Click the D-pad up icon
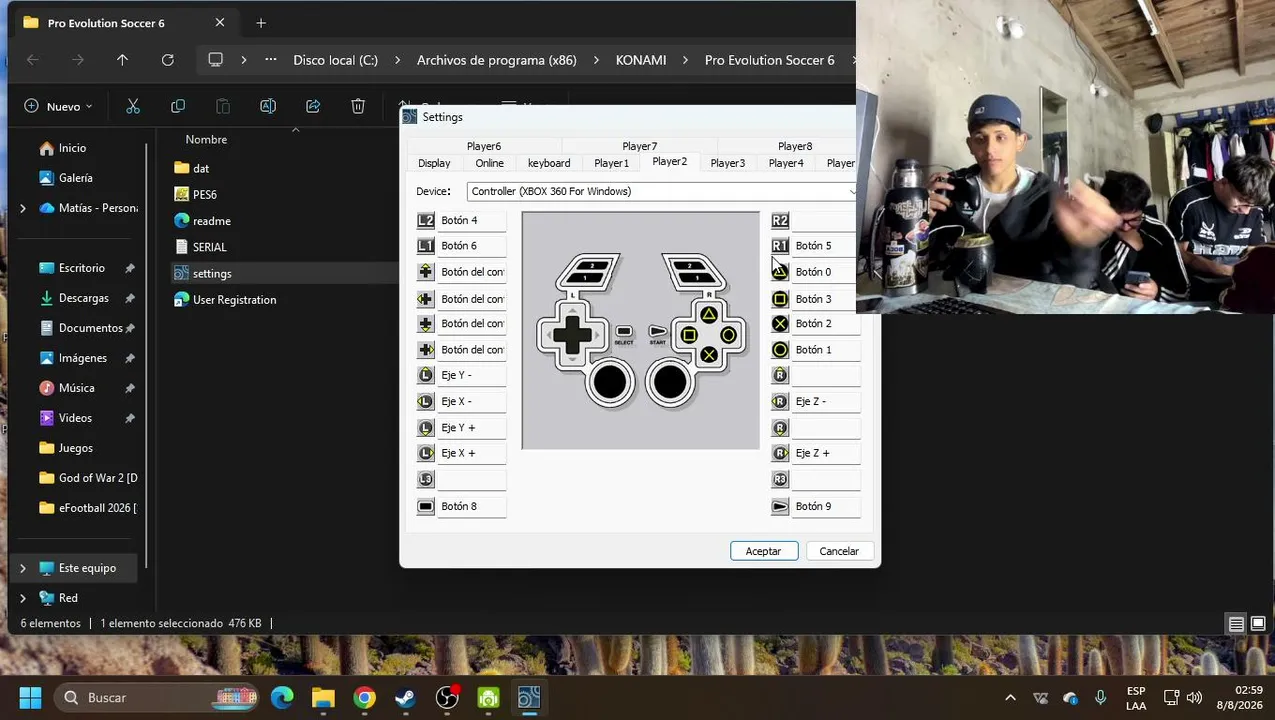 pyautogui.click(x=426, y=272)
